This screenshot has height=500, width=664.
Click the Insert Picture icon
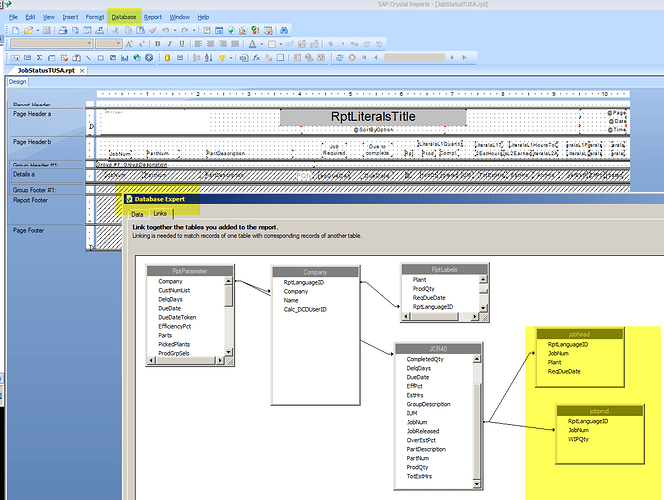(113, 58)
